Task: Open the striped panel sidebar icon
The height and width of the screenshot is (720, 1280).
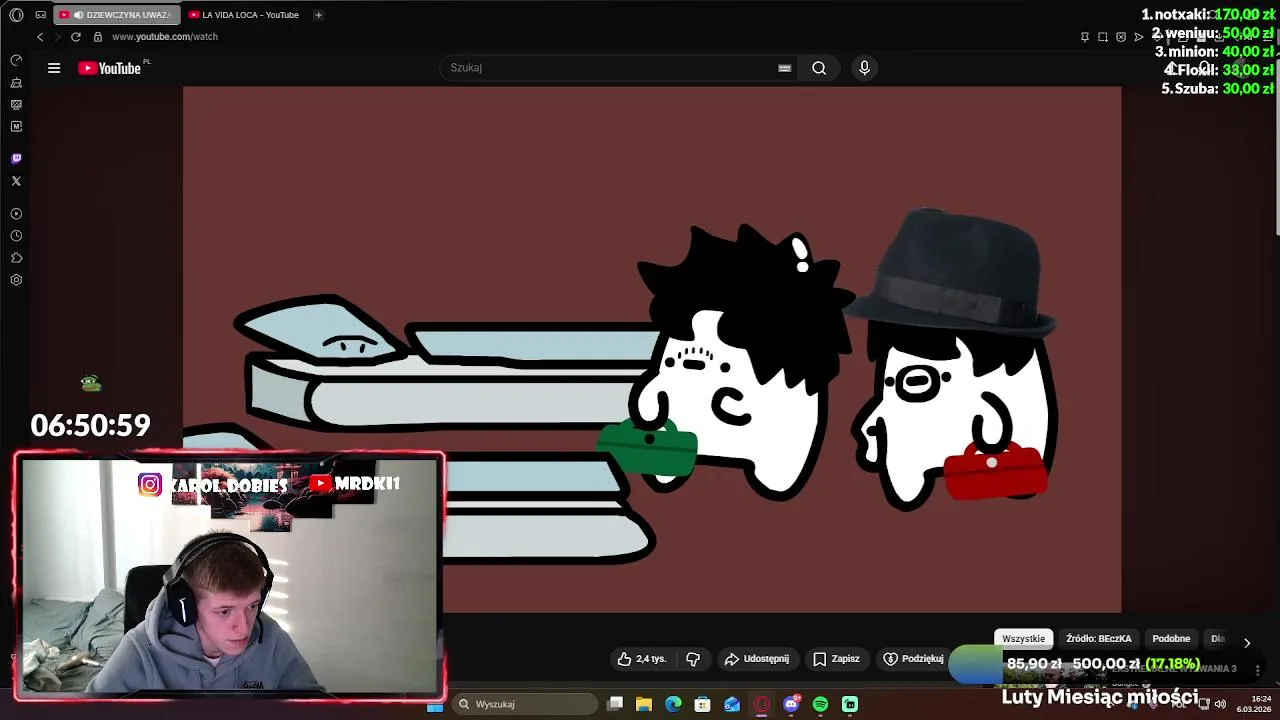Action: coord(16,104)
